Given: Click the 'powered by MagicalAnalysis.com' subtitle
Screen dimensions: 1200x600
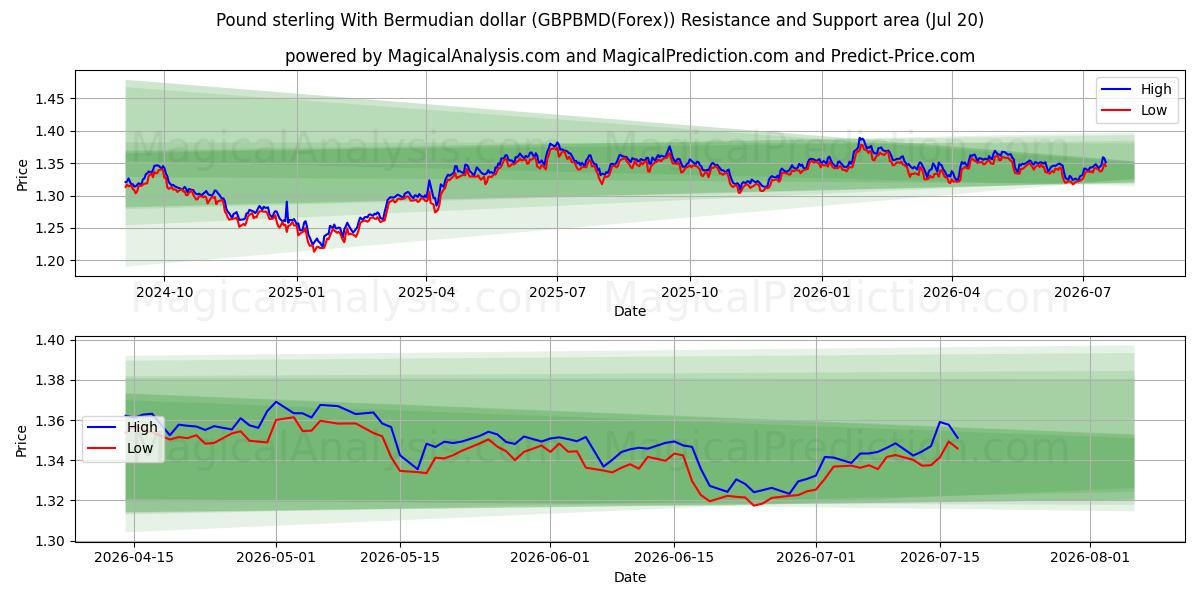Looking at the screenshot, I should click(x=630, y=56).
